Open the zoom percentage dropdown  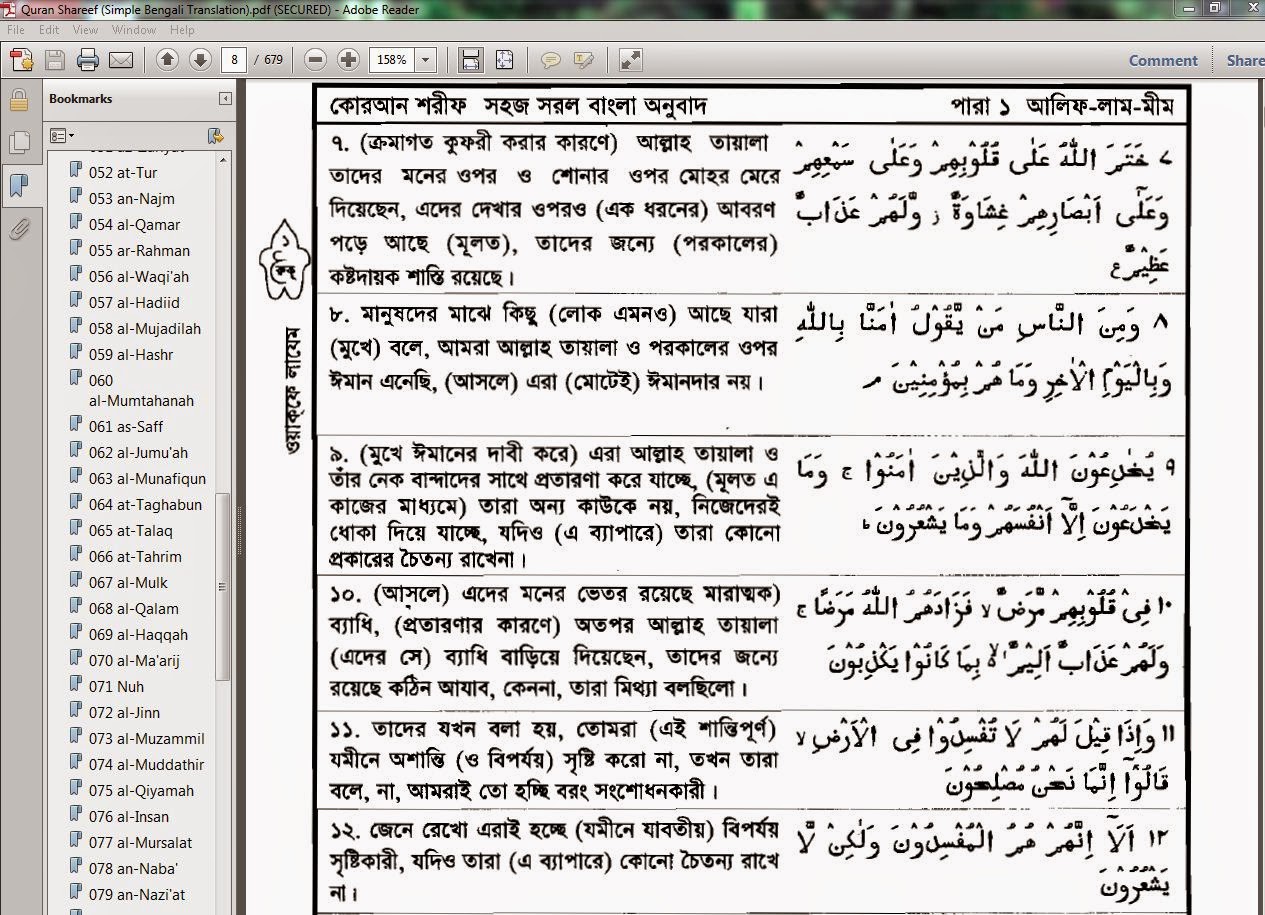tap(424, 60)
